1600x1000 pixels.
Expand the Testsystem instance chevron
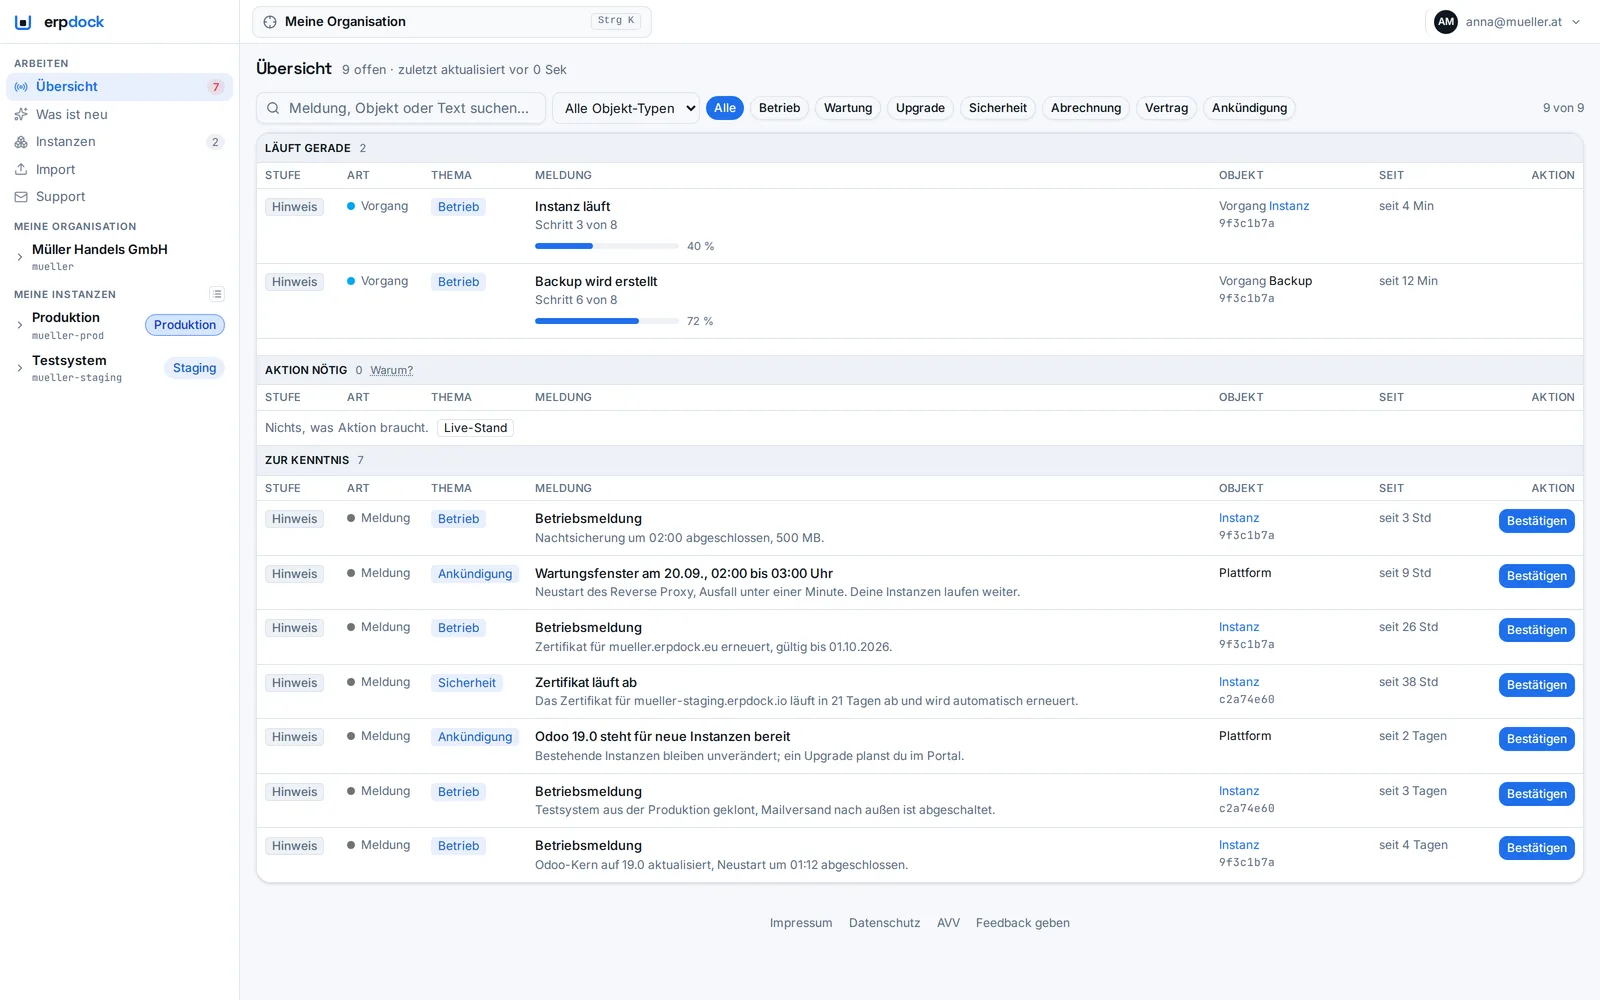19,368
